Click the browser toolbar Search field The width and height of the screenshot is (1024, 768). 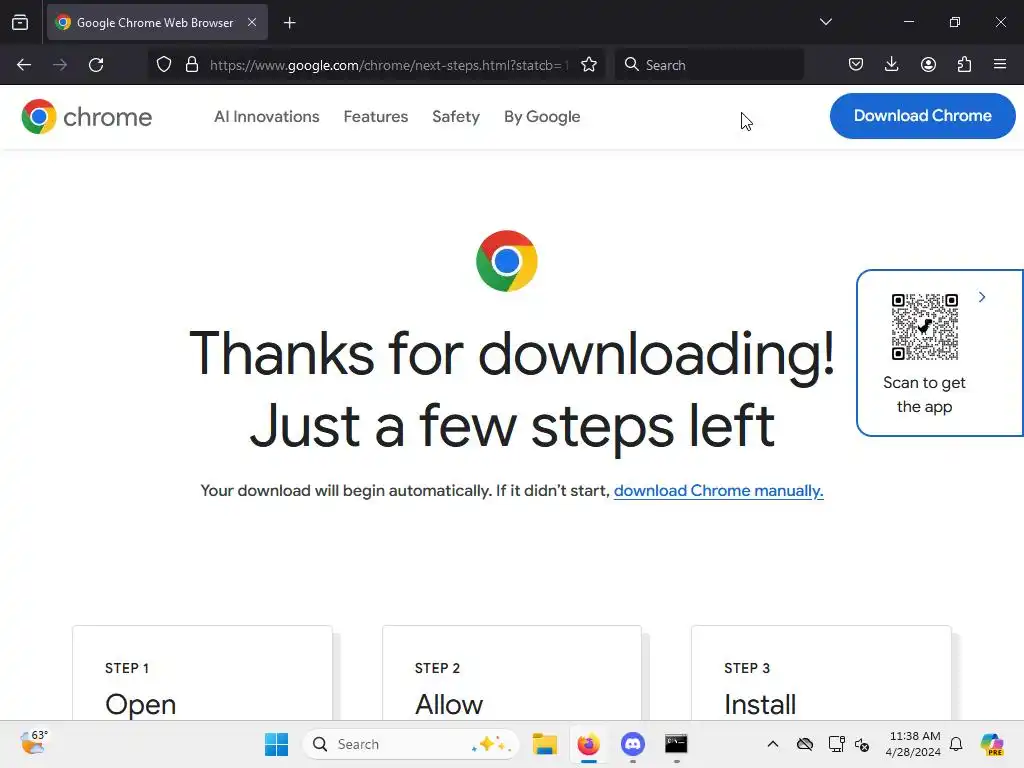pos(709,65)
